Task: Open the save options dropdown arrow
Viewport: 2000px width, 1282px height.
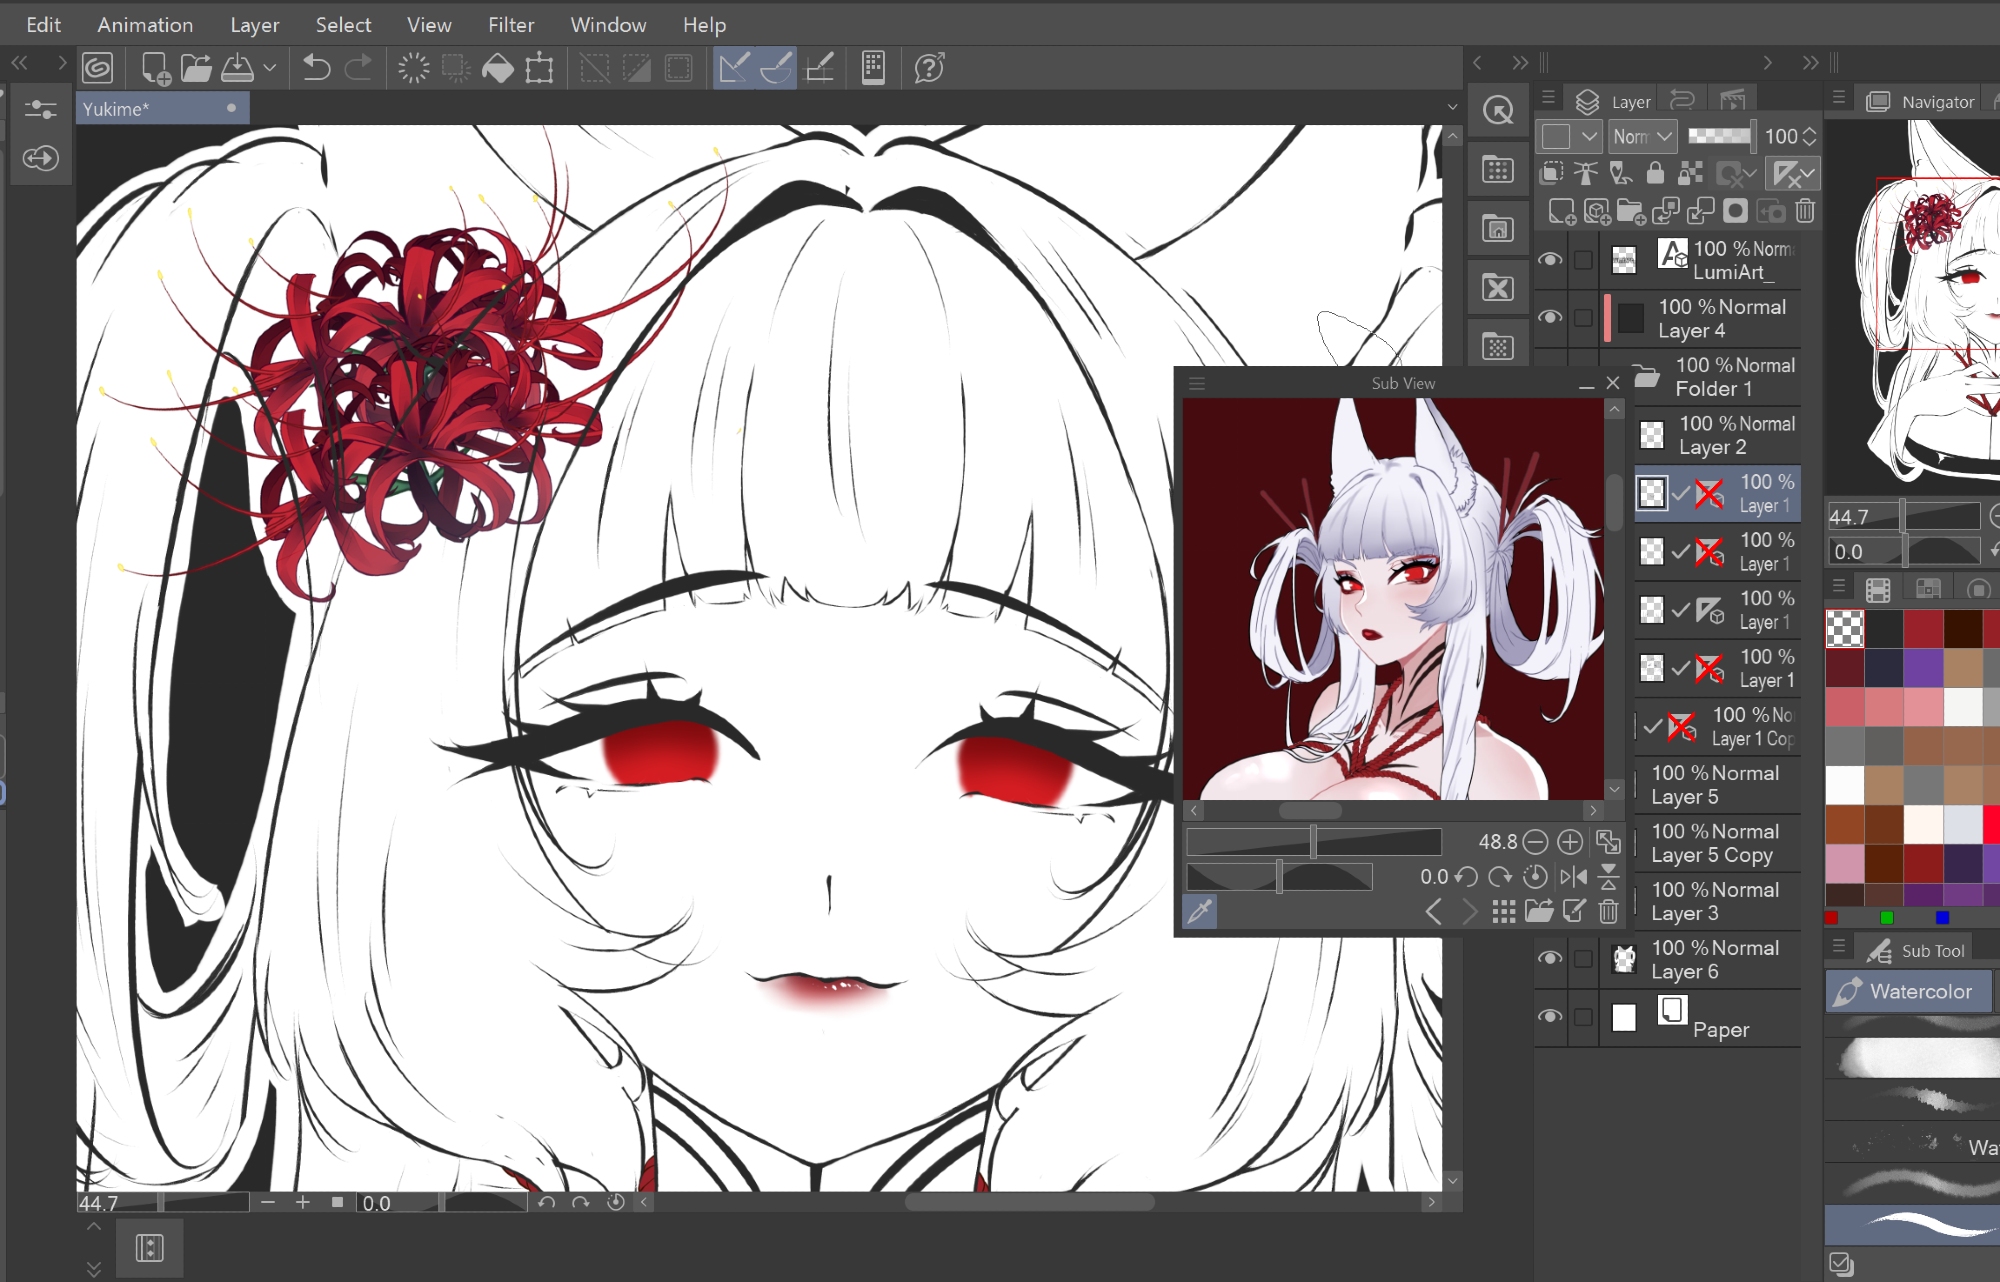Action: 269,68
